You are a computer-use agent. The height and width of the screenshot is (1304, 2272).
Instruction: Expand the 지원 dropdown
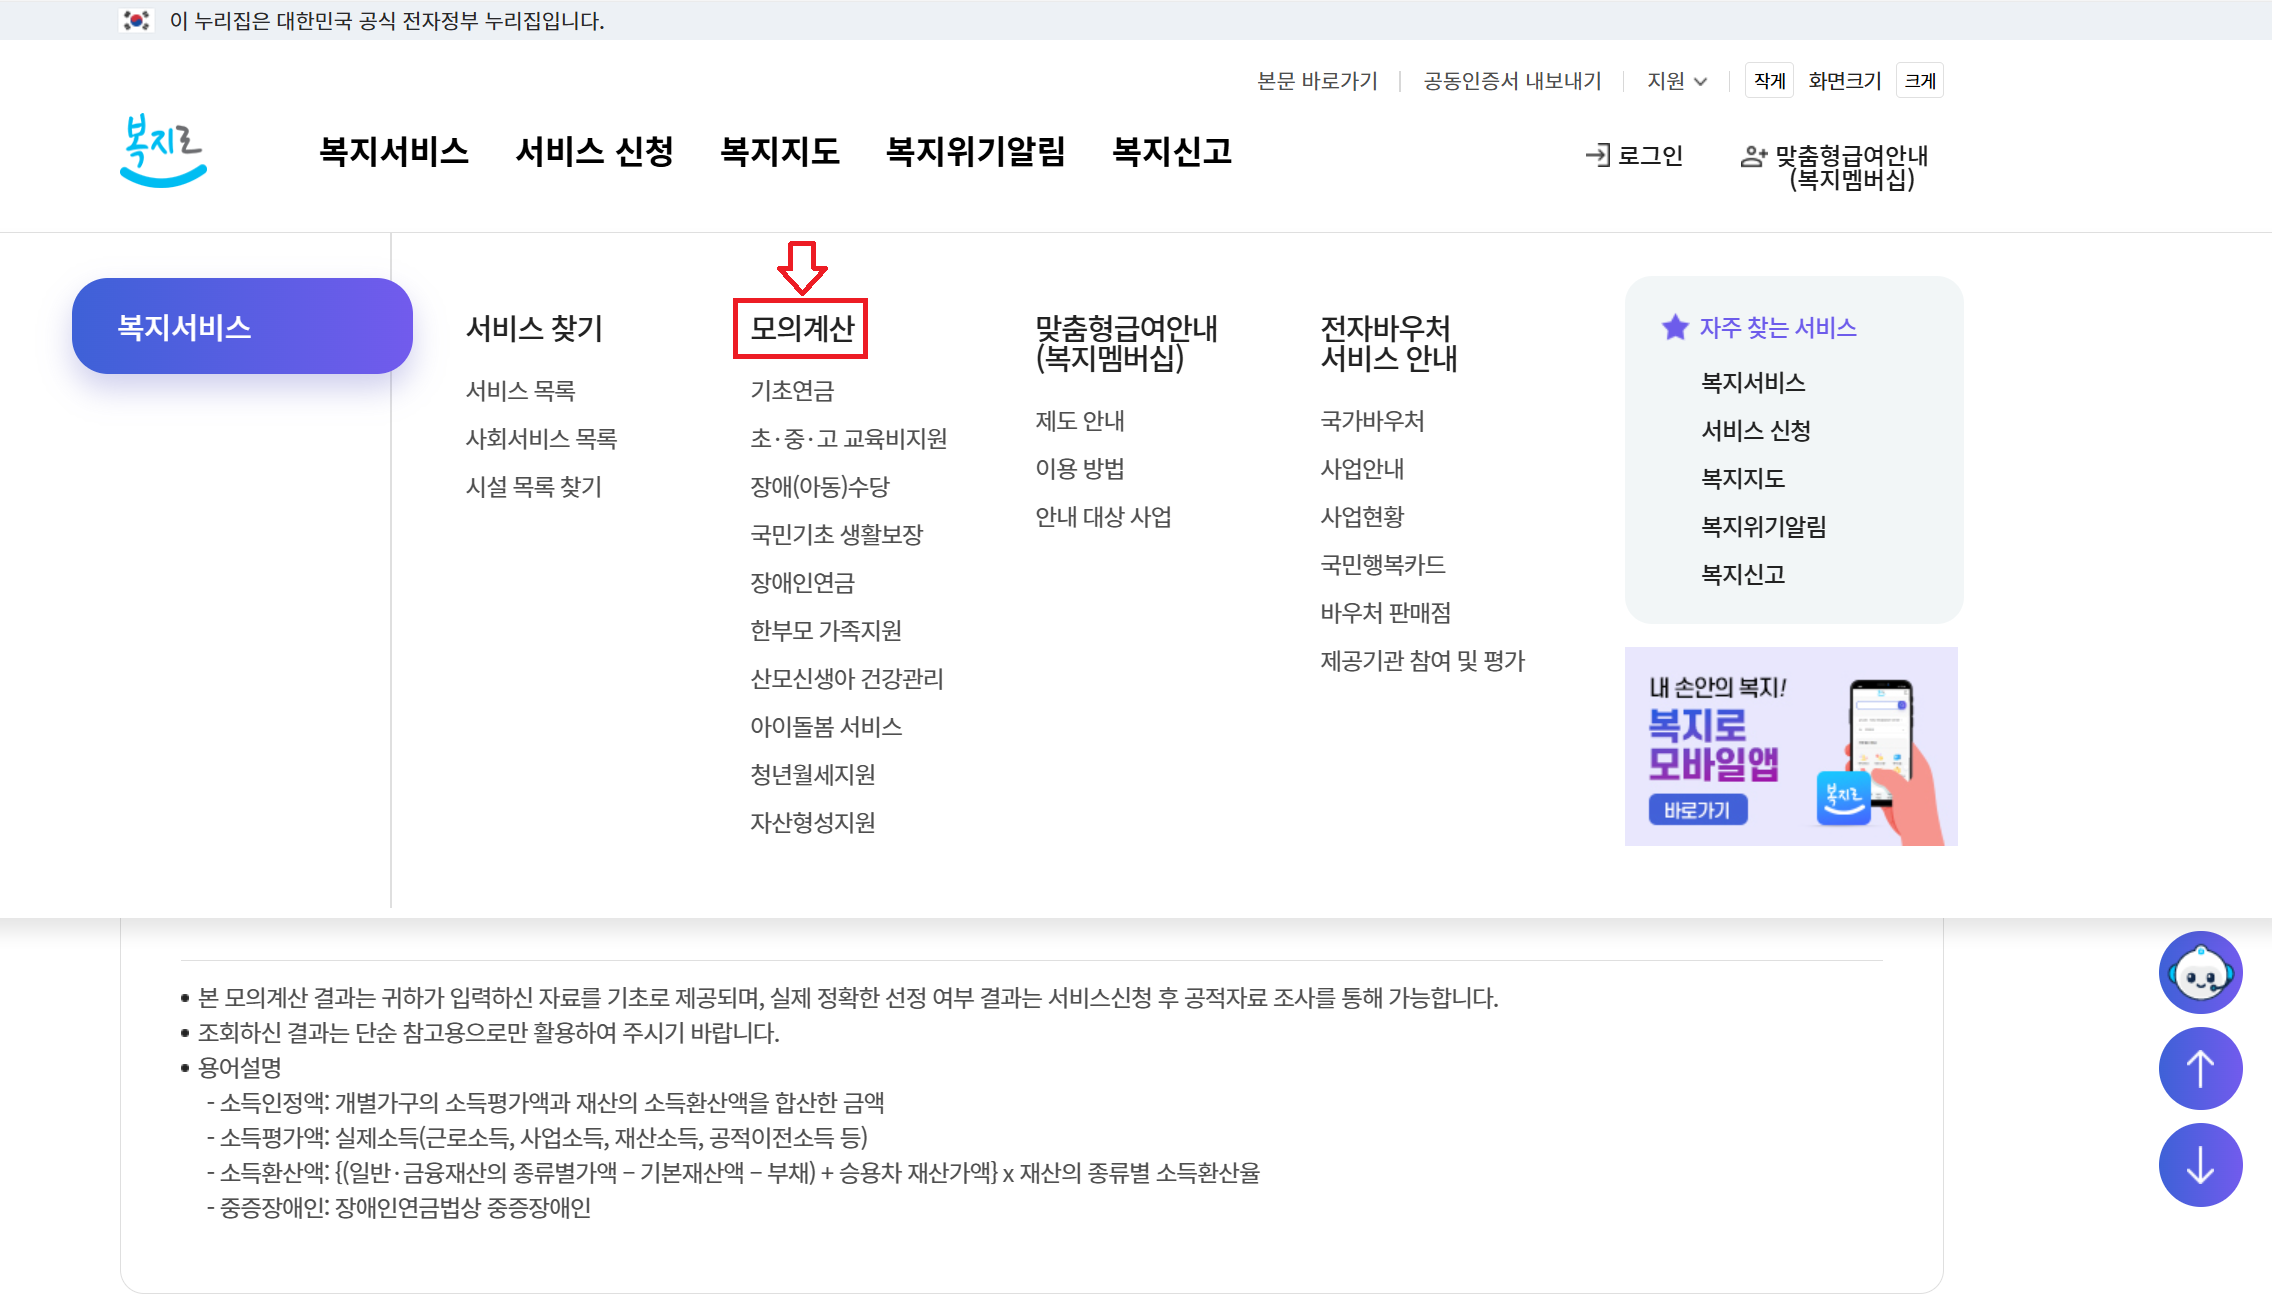pyautogui.click(x=1677, y=81)
